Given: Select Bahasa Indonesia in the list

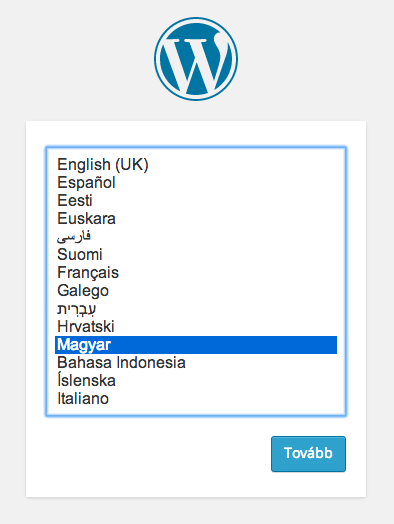Looking at the screenshot, I should pos(121,363).
